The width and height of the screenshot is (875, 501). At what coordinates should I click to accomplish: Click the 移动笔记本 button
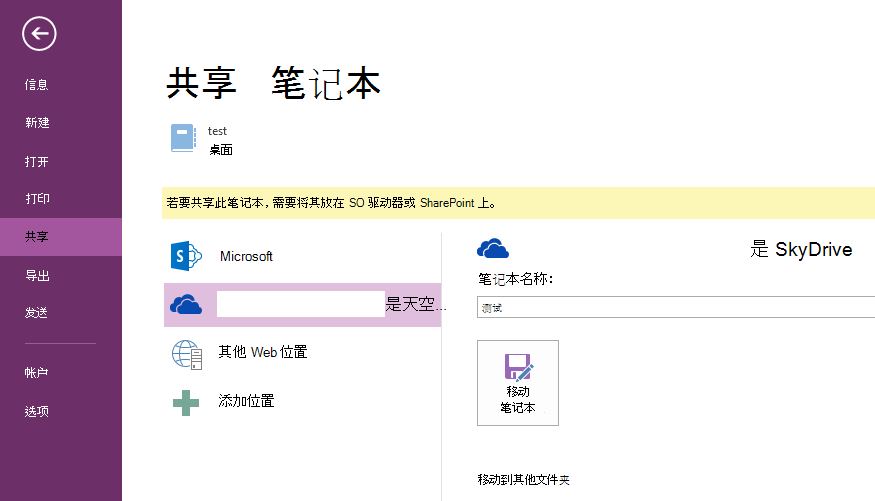click(518, 383)
